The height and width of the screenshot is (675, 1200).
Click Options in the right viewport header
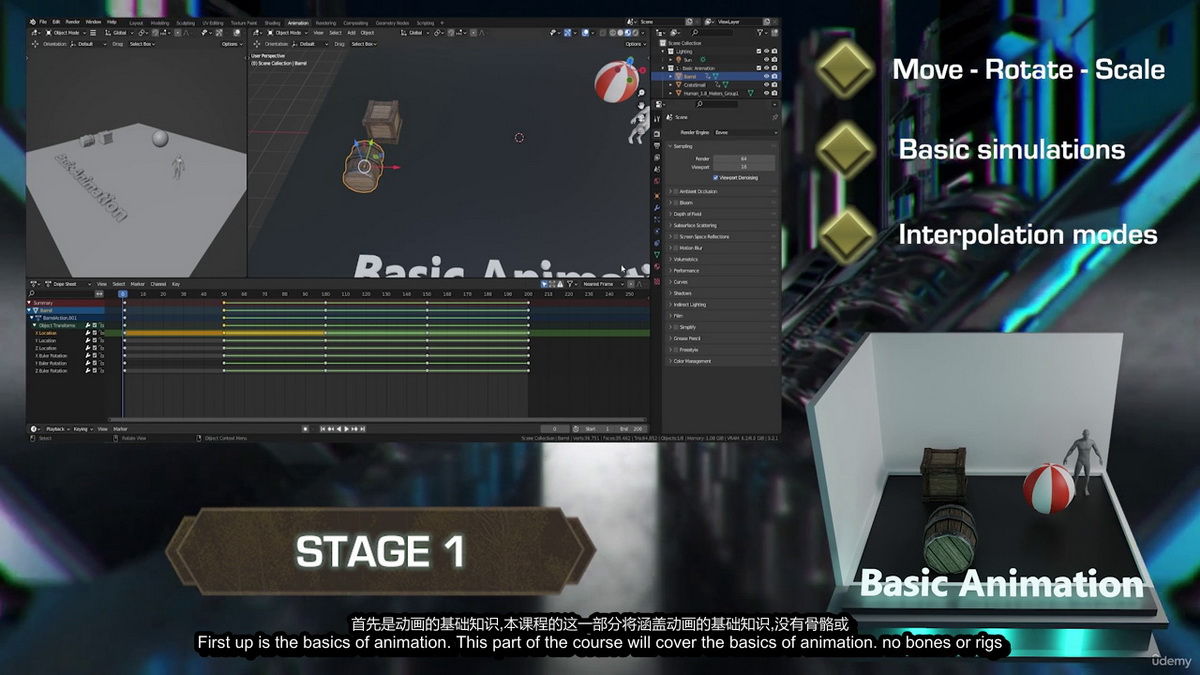coord(634,44)
